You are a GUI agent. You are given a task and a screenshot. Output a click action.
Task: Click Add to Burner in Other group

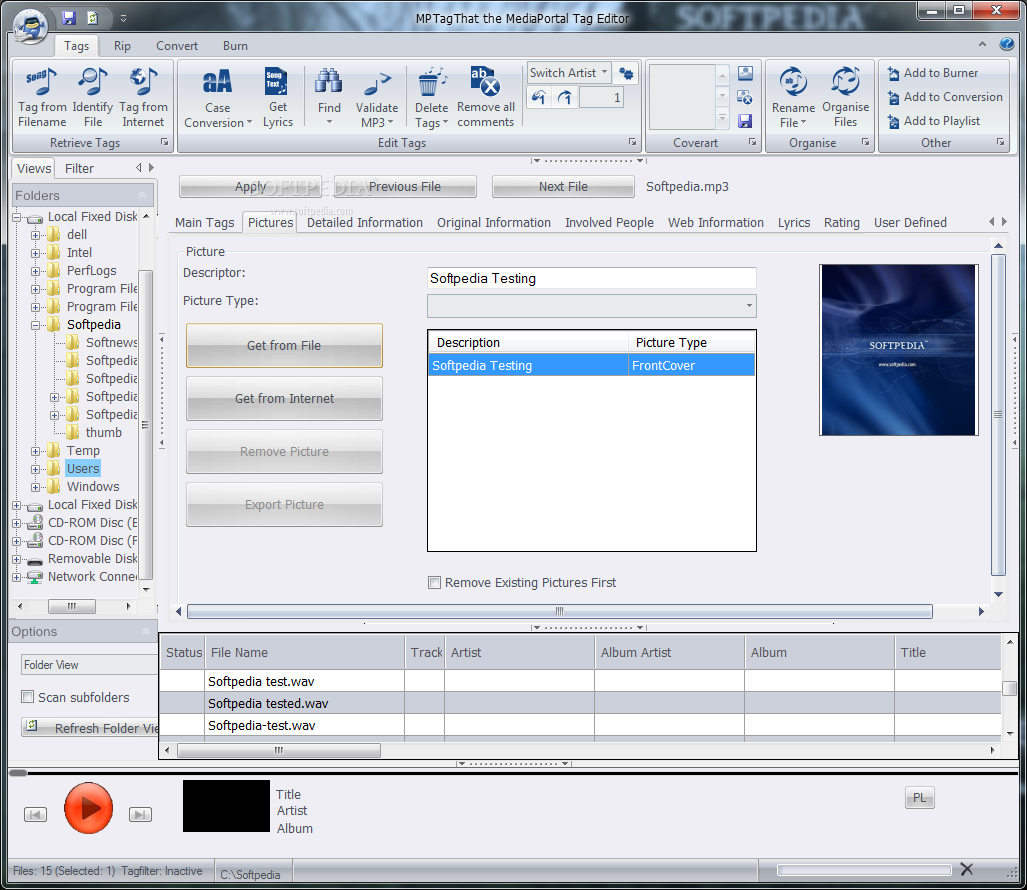tap(933, 73)
